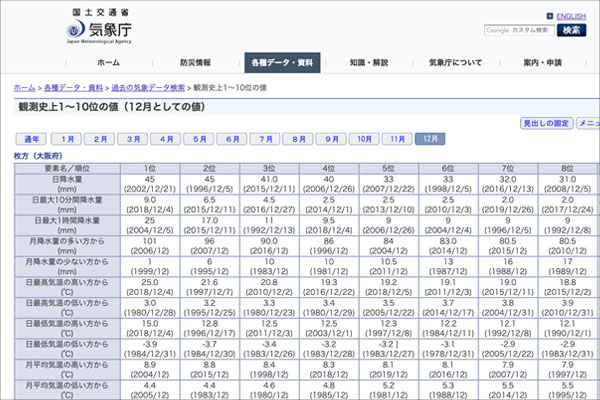Open the 防災情報 navigation menu item
This screenshot has height=400, width=600.
pyautogui.click(x=195, y=63)
